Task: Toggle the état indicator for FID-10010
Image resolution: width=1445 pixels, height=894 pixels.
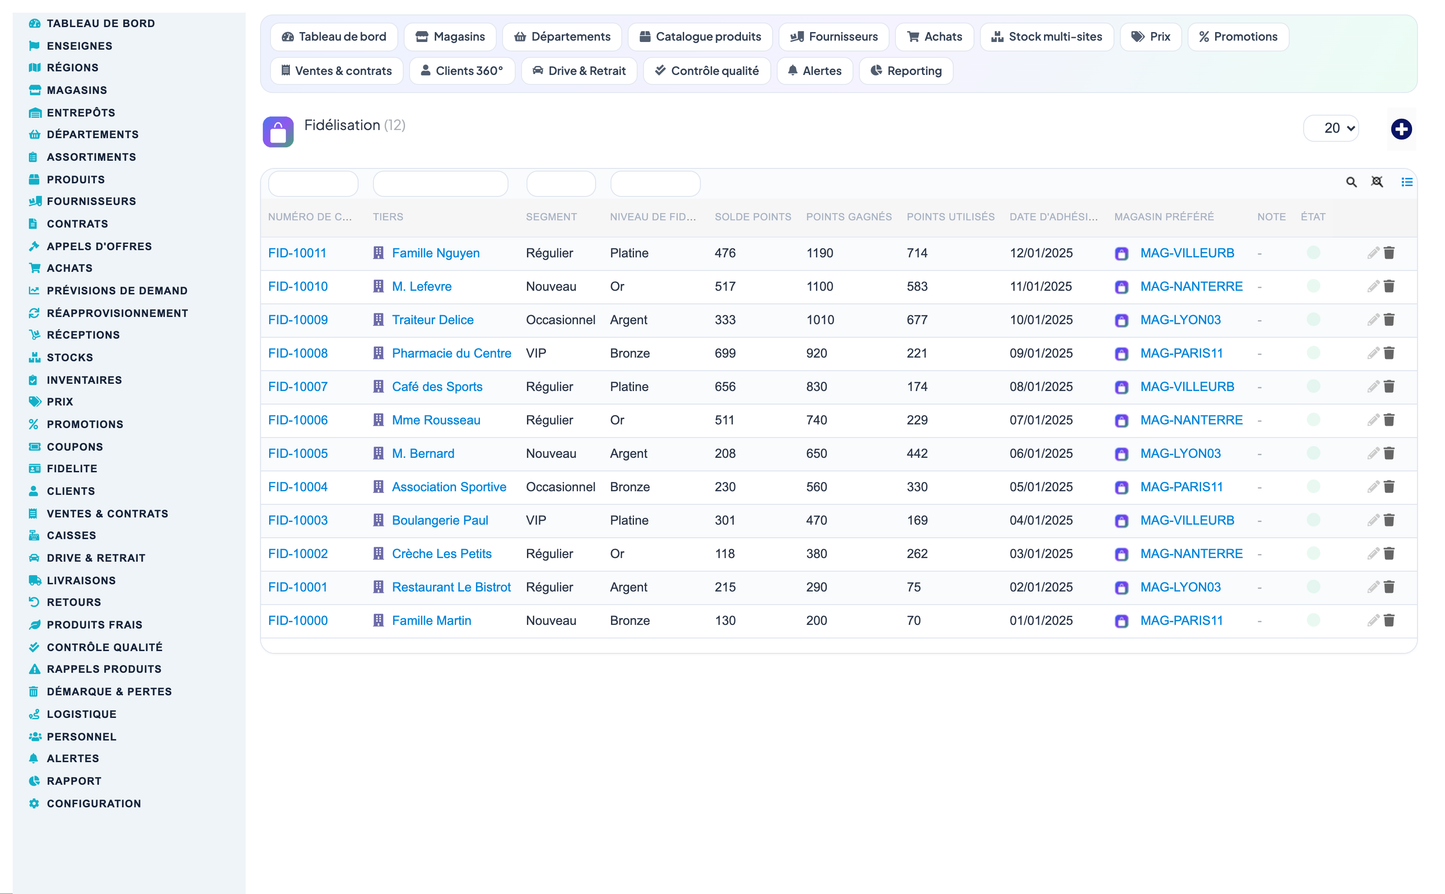Action: click(x=1313, y=286)
